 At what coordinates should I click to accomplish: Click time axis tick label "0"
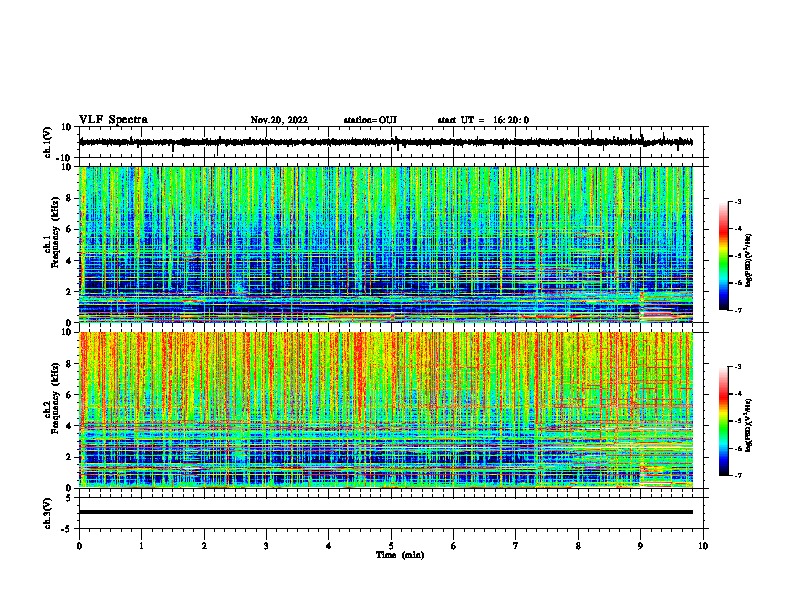79,546
